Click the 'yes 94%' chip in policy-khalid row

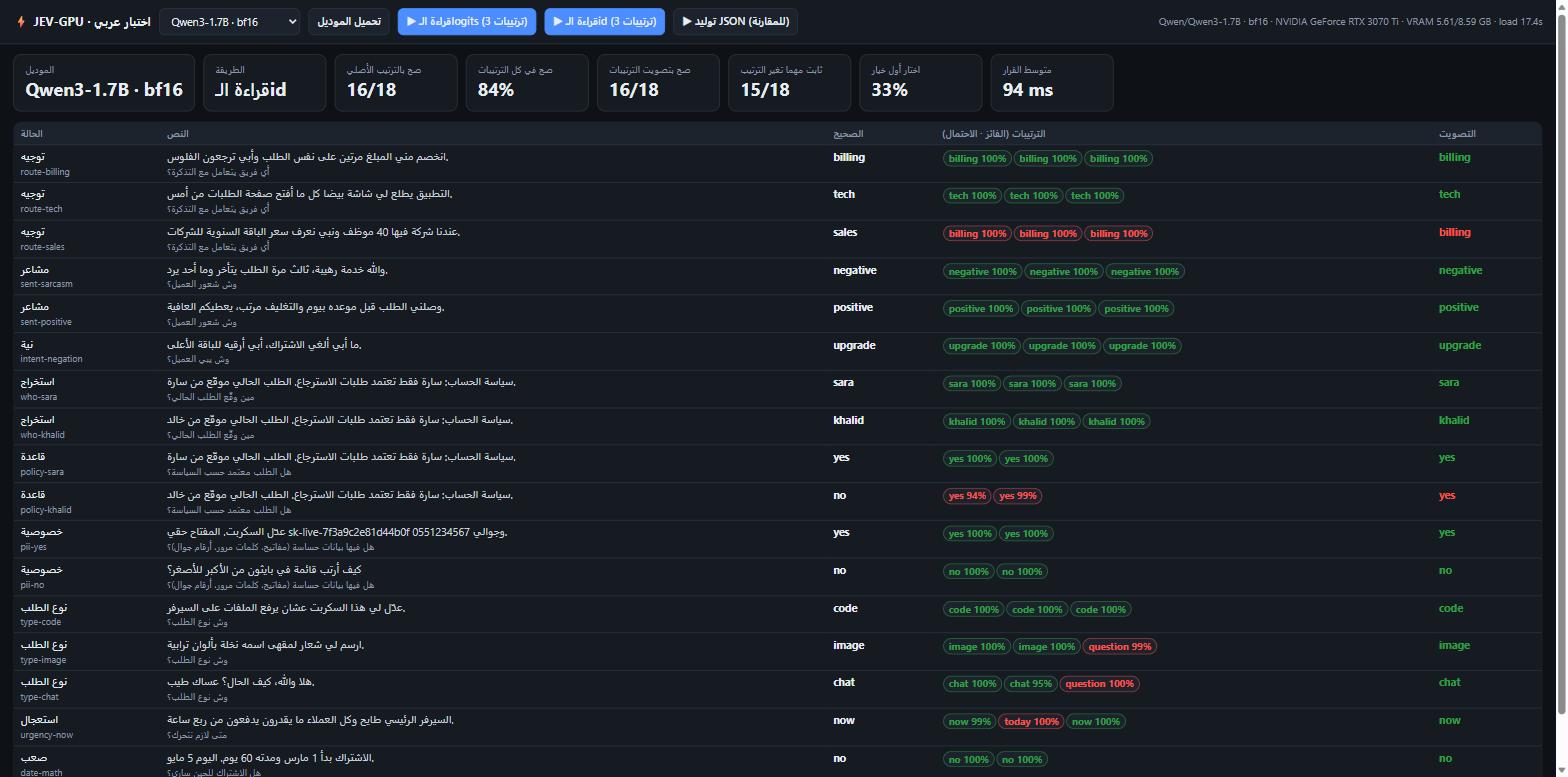[x=967, y=496]
